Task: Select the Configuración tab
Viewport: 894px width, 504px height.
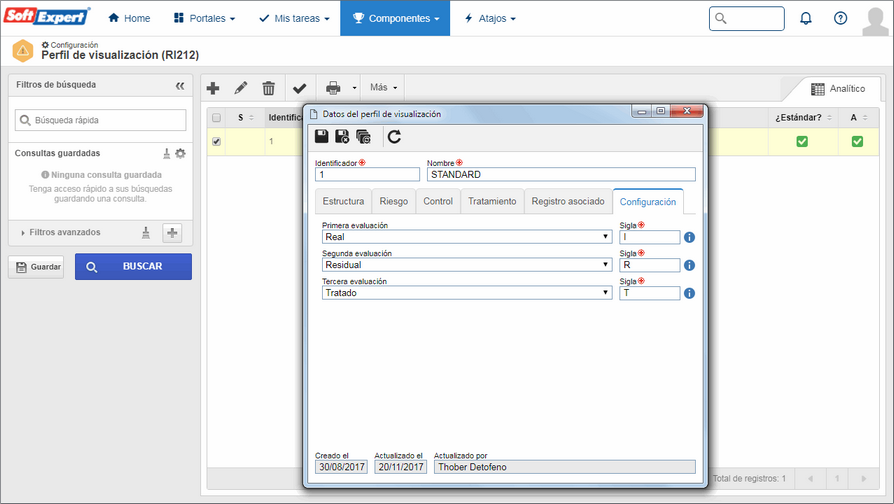Action: [648, 202]
